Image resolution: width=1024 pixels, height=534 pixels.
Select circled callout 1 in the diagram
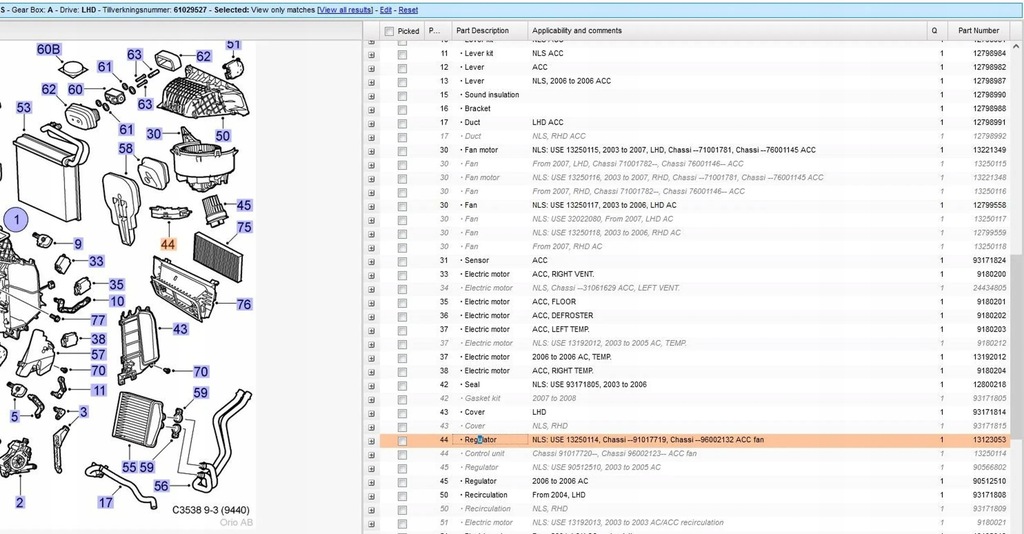[16, 220]
